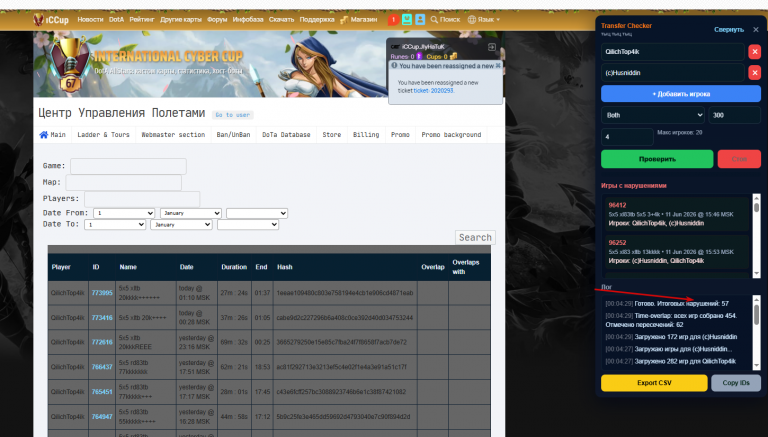Click the Поиск magnifier search icon
The width and height of the screenshot is (768, 437).
[434, 20]
